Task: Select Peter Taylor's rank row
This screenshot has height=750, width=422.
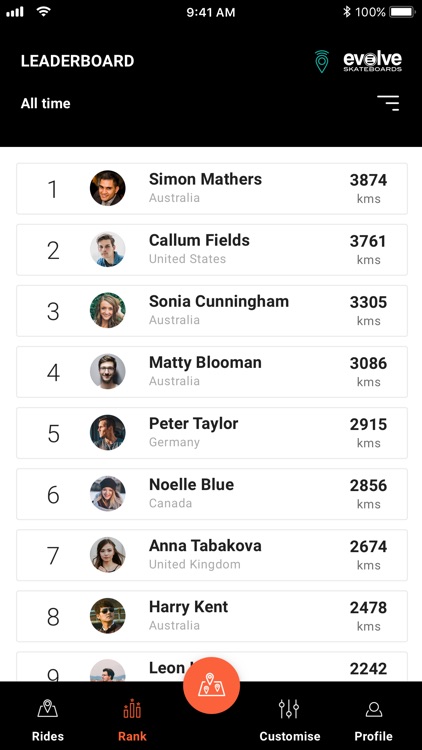Action: (x=212, y=433)
